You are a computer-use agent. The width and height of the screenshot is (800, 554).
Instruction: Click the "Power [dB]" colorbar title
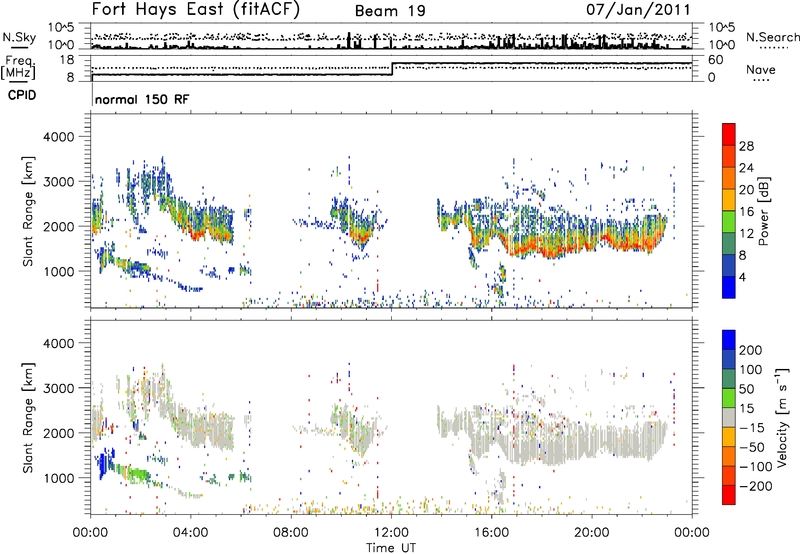pyautogui.click(x=764, y=211)
